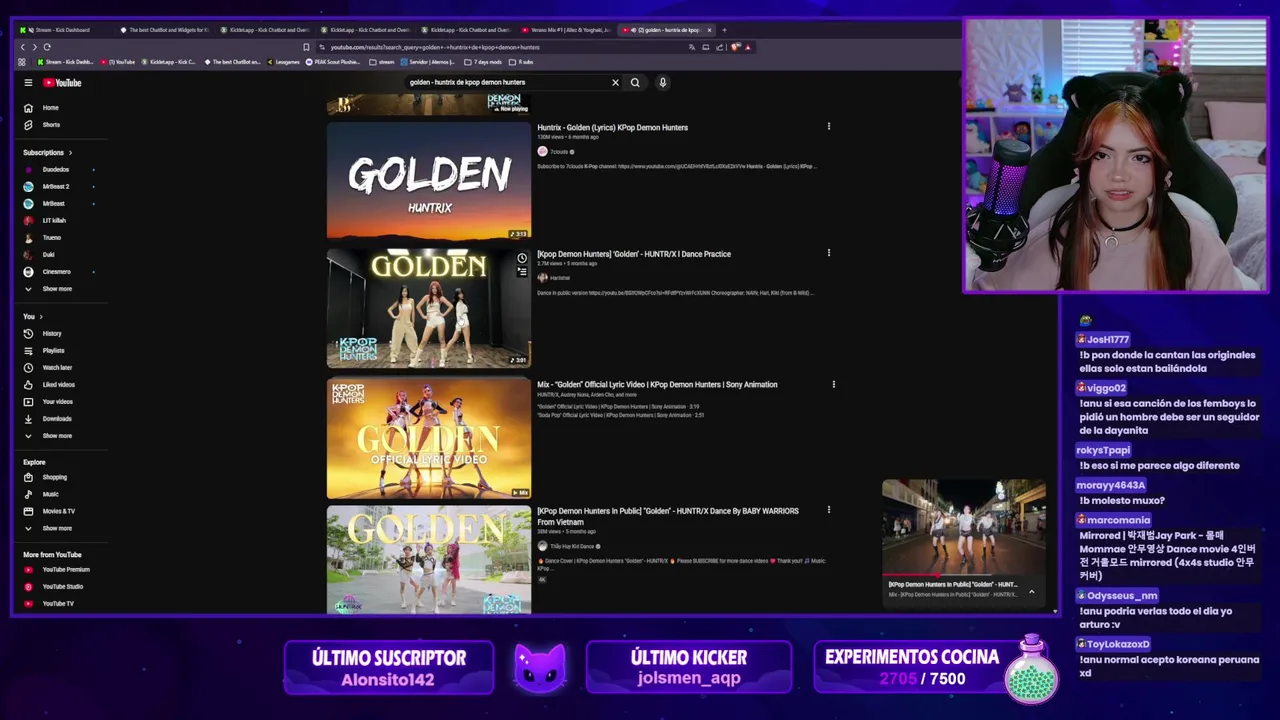Viewport: 1280px width, 720px height.
Task: Open Movies & TV under Explore
Action: pyautogui.click(x=60, y=512)
